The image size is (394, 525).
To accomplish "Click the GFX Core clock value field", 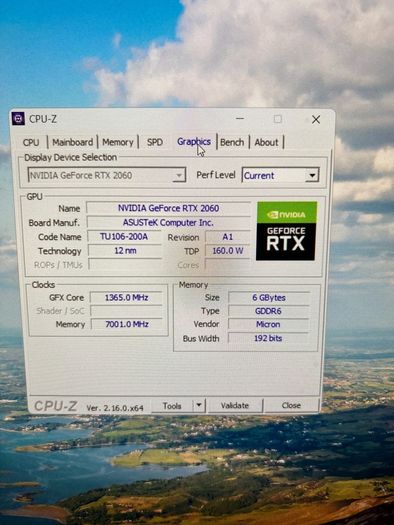I will point(126,297).
